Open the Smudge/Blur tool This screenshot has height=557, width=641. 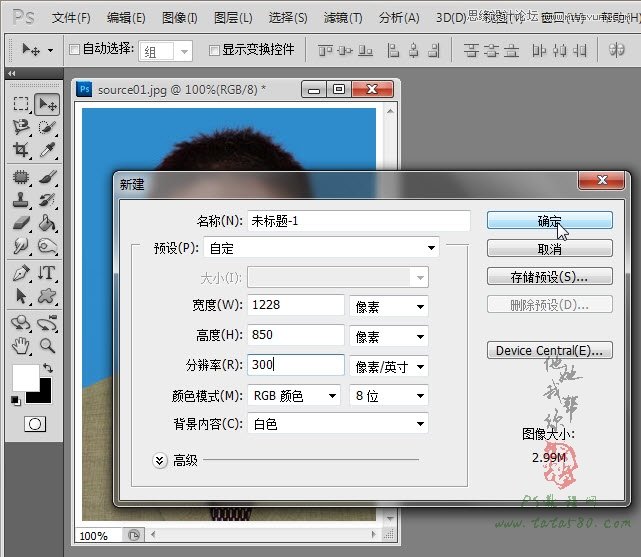21,246
